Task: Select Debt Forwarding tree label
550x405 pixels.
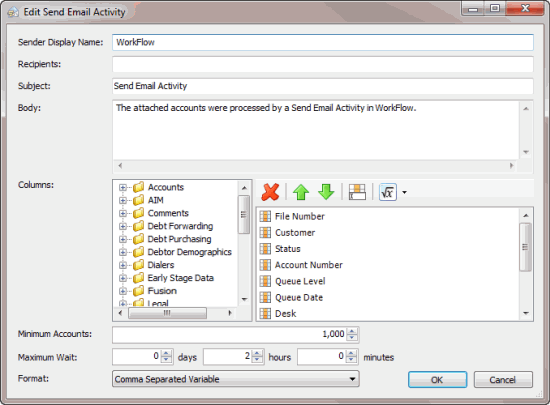Action: tap(180, 226)
